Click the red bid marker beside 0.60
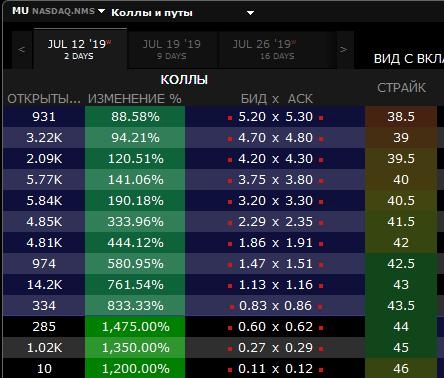 (x=230, y=328)
